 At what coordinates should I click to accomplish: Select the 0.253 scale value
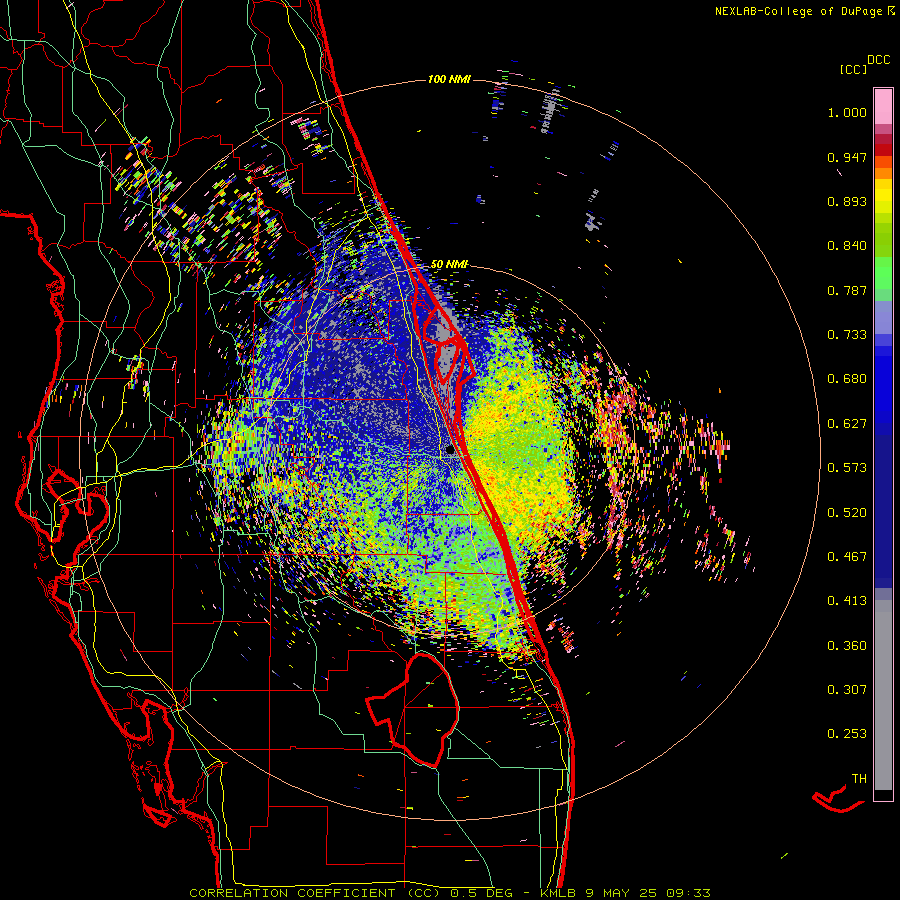847,734
